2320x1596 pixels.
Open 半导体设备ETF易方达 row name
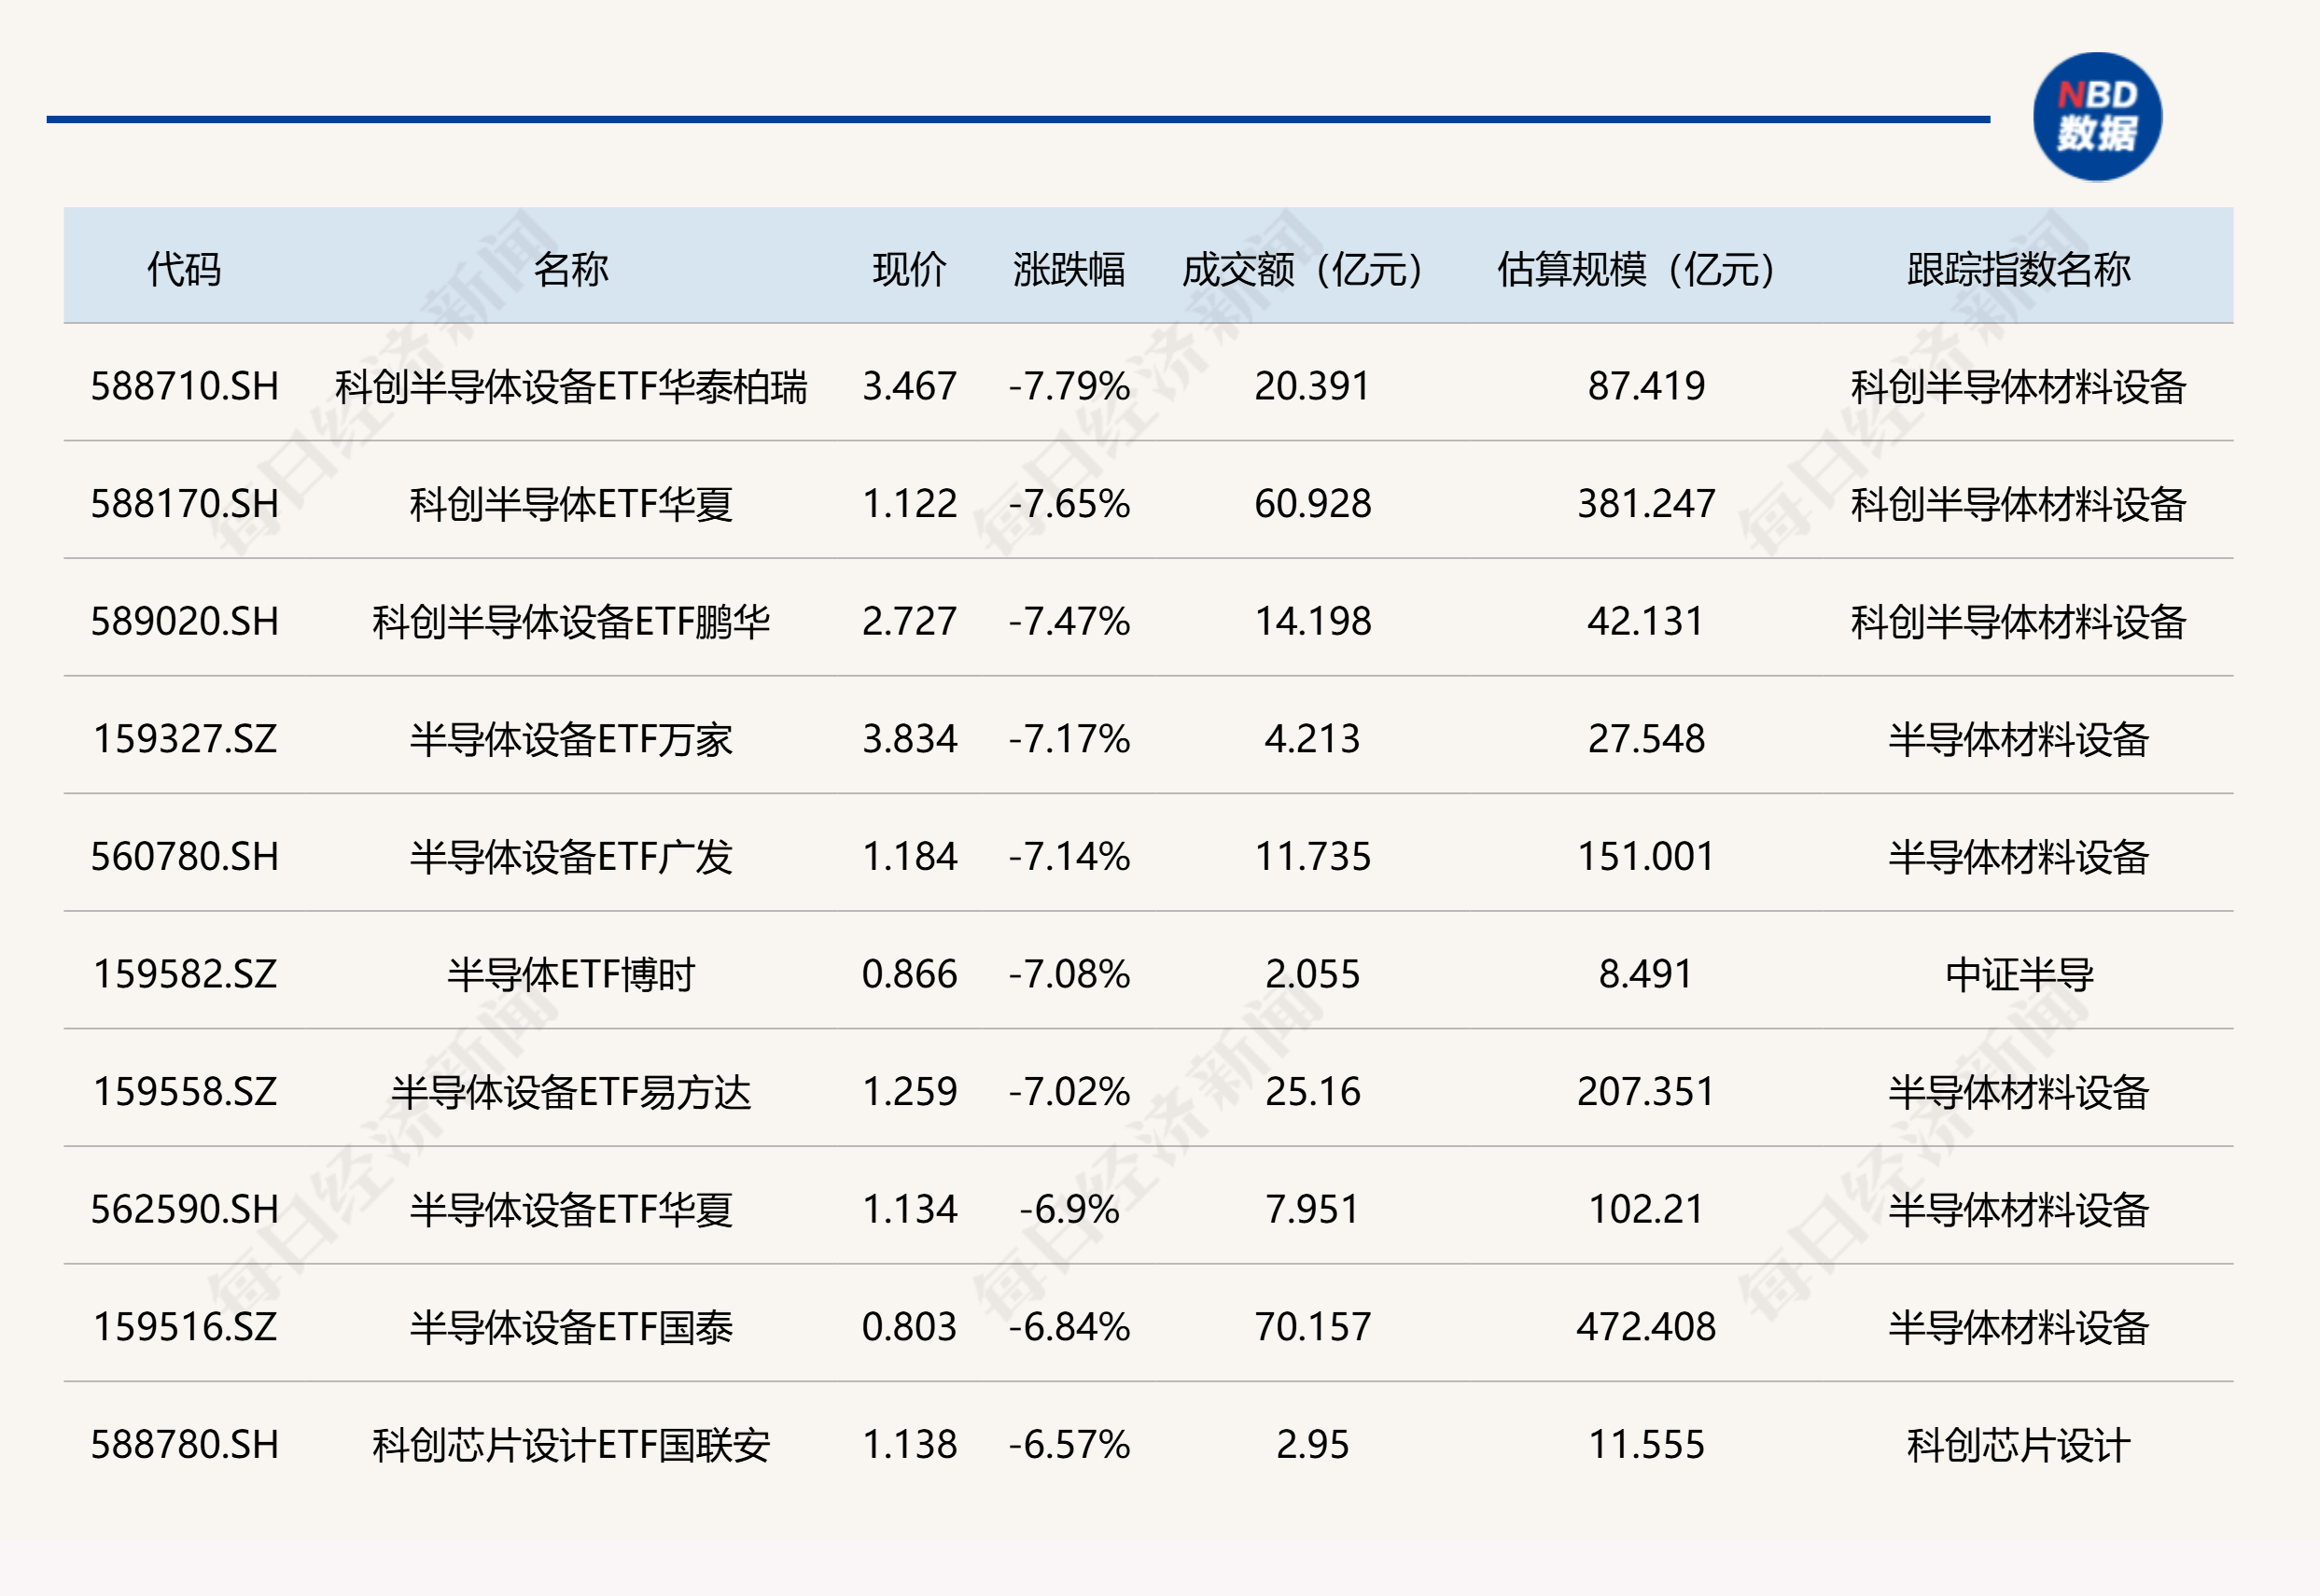coord(571,1092)
